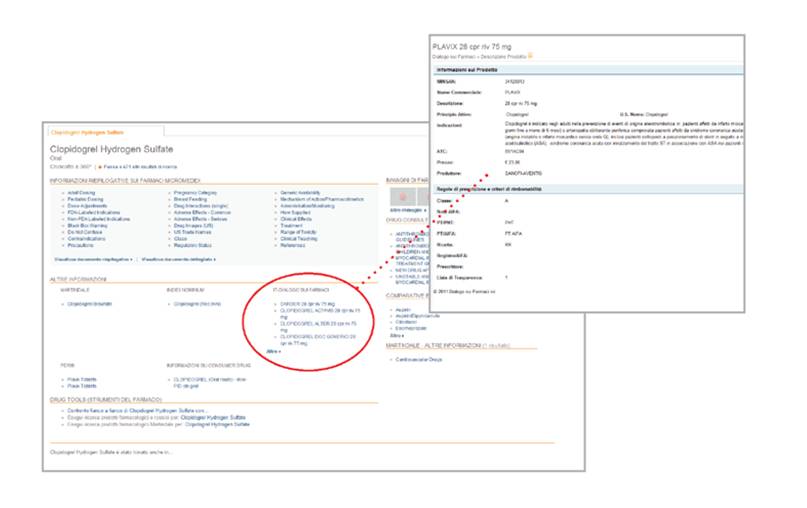Click 'Regole di prescrizione' section header
Viewport: 807px width, 508px height.
pyautogui.click(x=588, y=189)
